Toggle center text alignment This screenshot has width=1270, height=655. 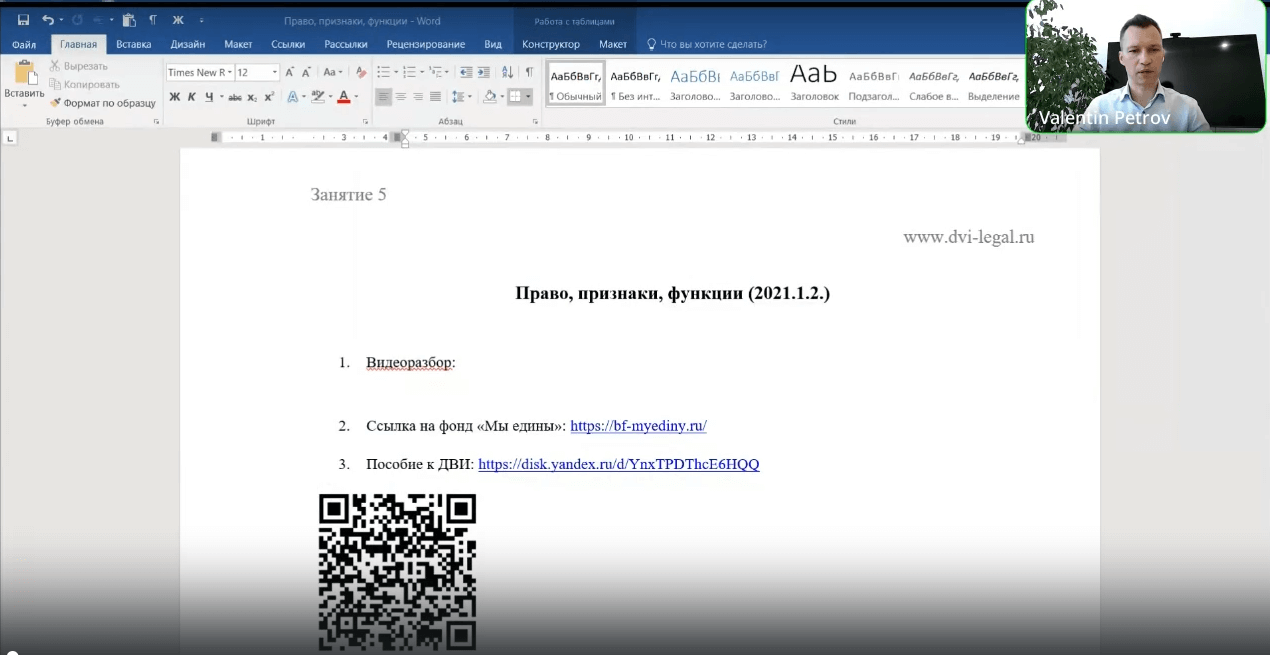coord(400,96)
